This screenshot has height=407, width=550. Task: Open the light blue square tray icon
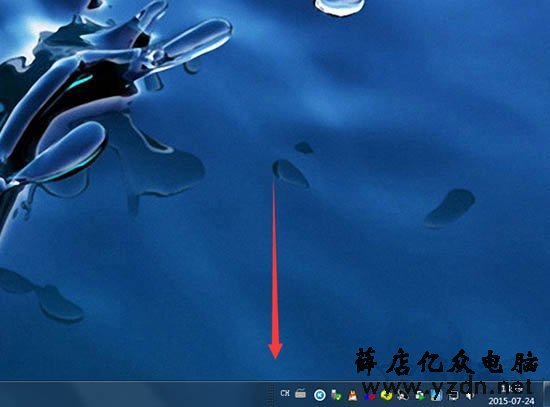pyautogui.click(x=436, y=396)
